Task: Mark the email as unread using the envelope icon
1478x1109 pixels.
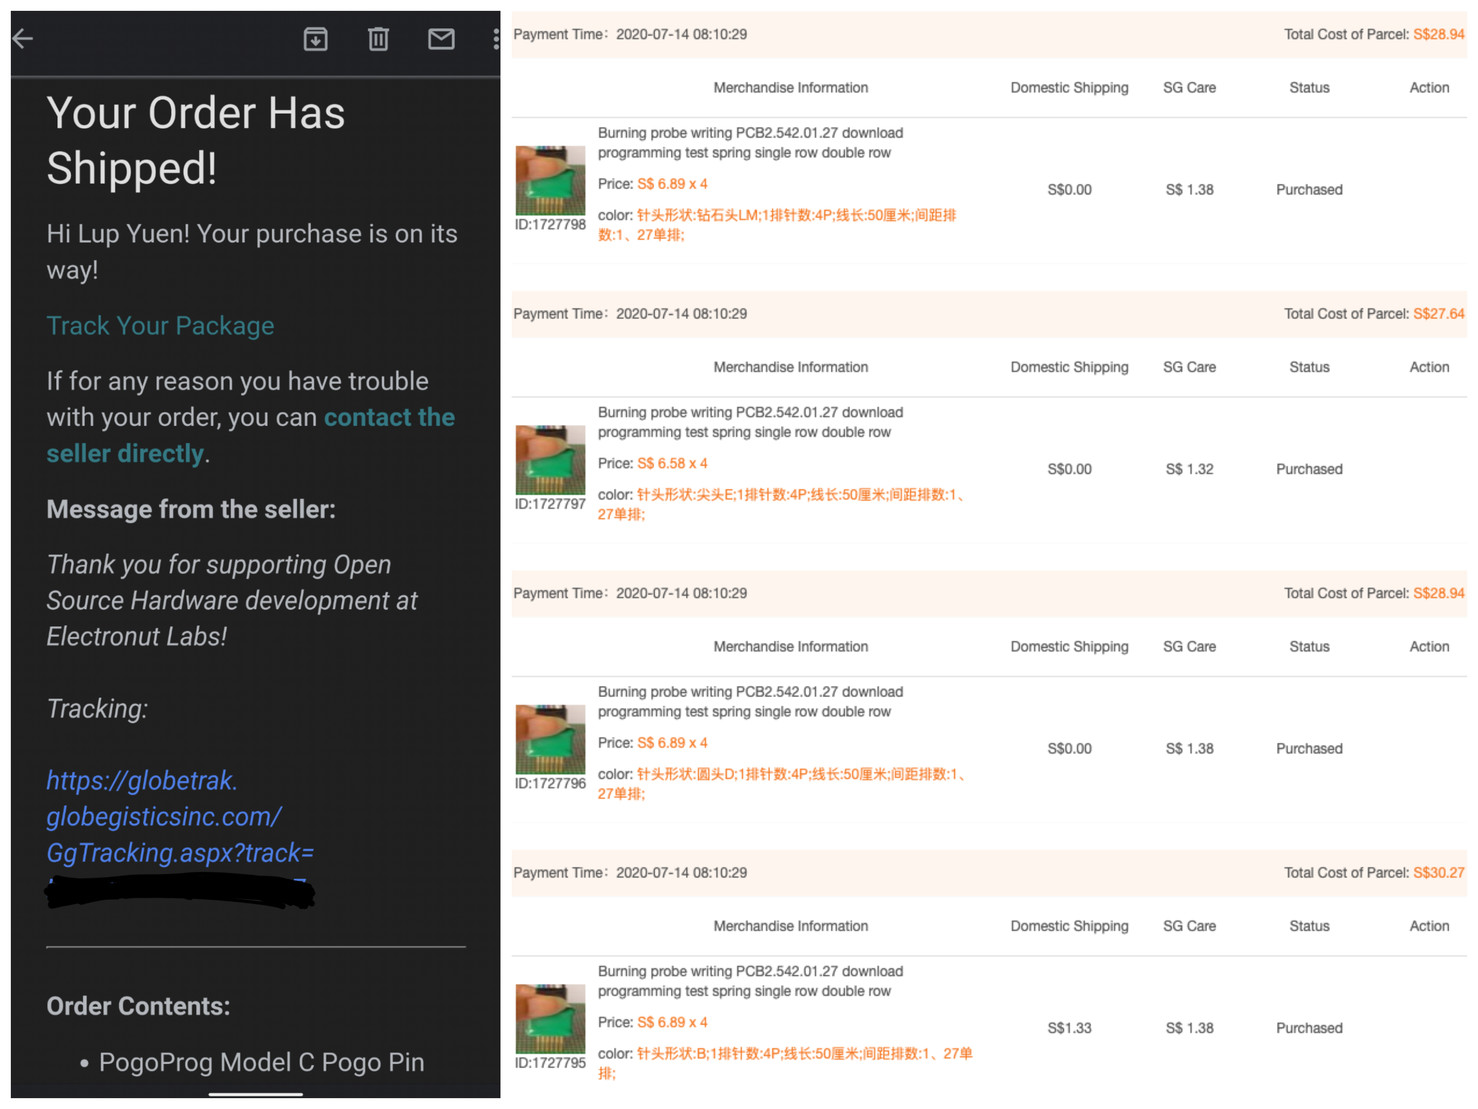Action: pyautogui.click(x=441, y=39)
